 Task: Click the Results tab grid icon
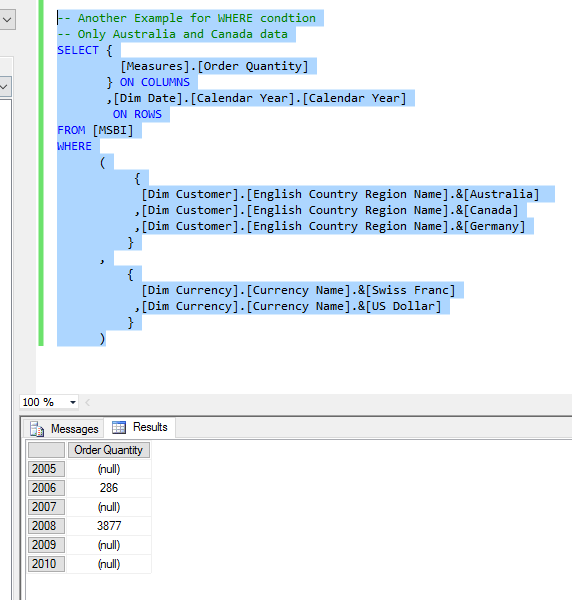tap(119, 427)
